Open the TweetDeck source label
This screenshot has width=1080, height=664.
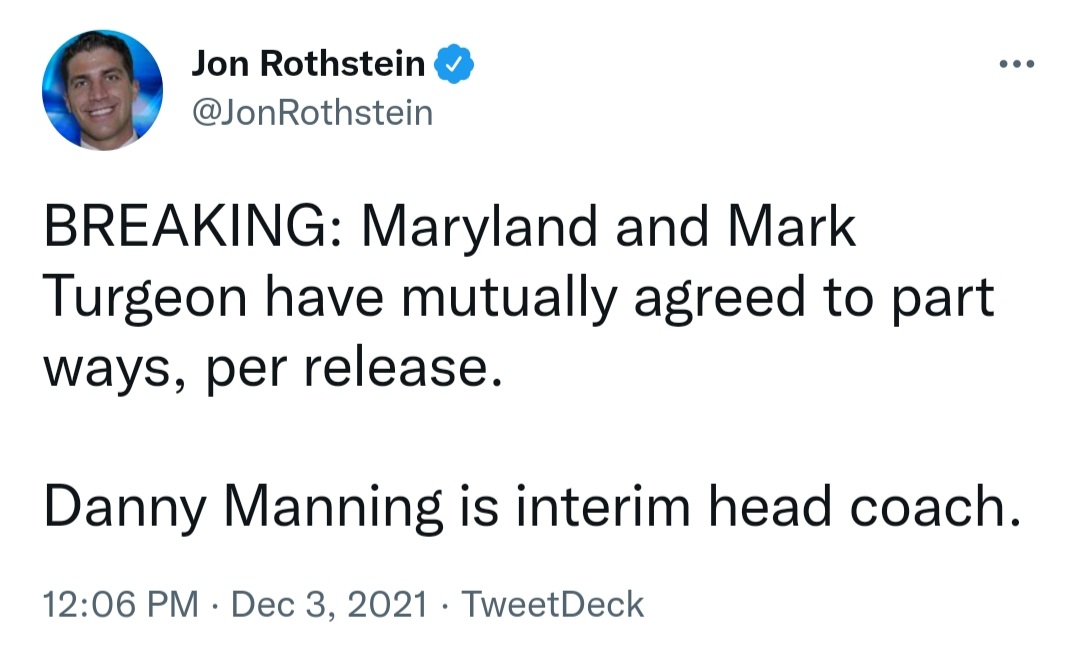tap(552, 605)
